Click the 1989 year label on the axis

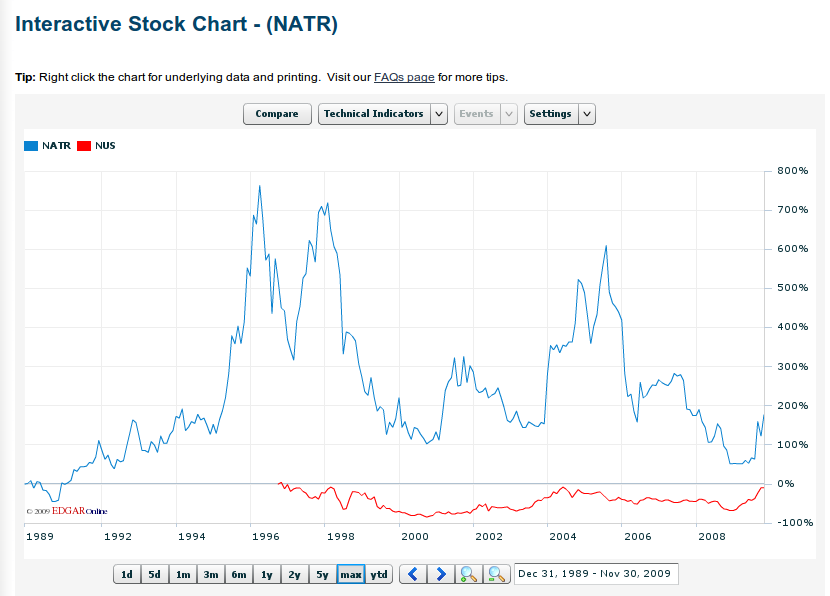40,537
